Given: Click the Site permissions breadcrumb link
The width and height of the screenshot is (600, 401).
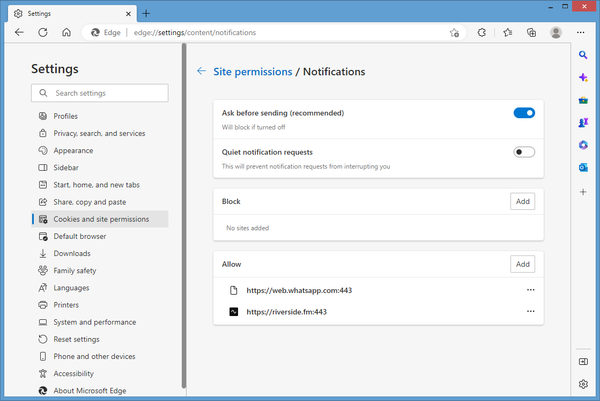Looking at the screenshot, I should (253, 72).
